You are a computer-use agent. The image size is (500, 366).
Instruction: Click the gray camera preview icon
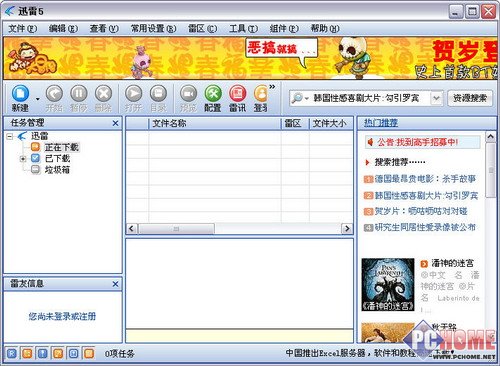click(188, 93)
